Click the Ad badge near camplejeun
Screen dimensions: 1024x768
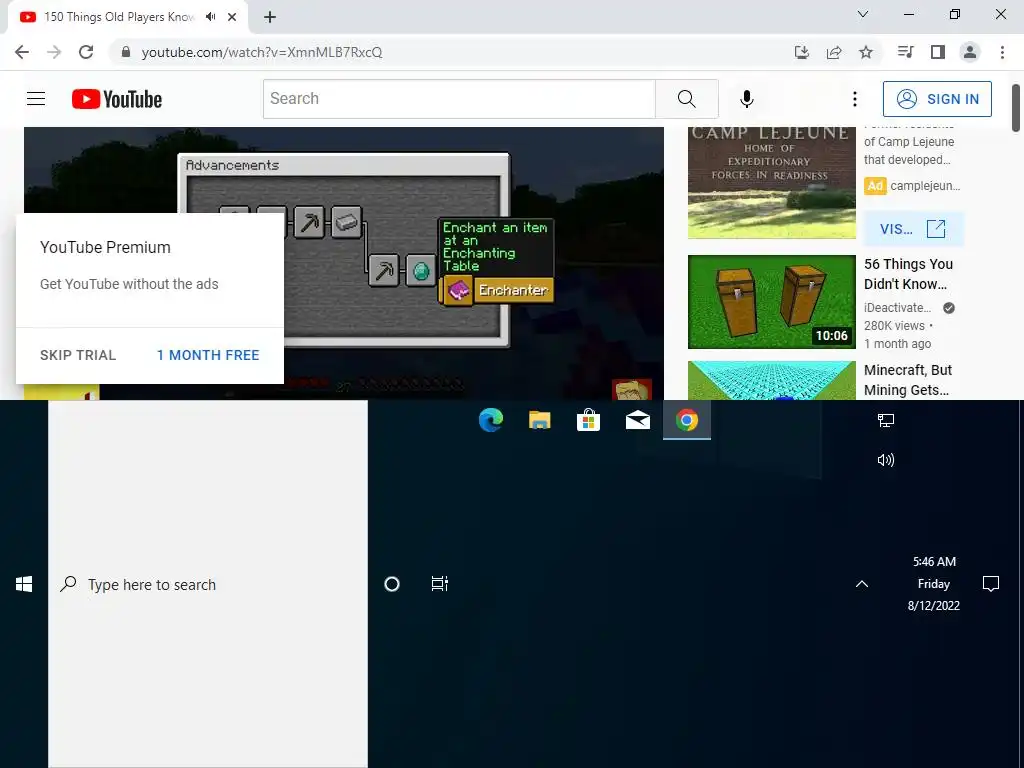click(875, 185)
